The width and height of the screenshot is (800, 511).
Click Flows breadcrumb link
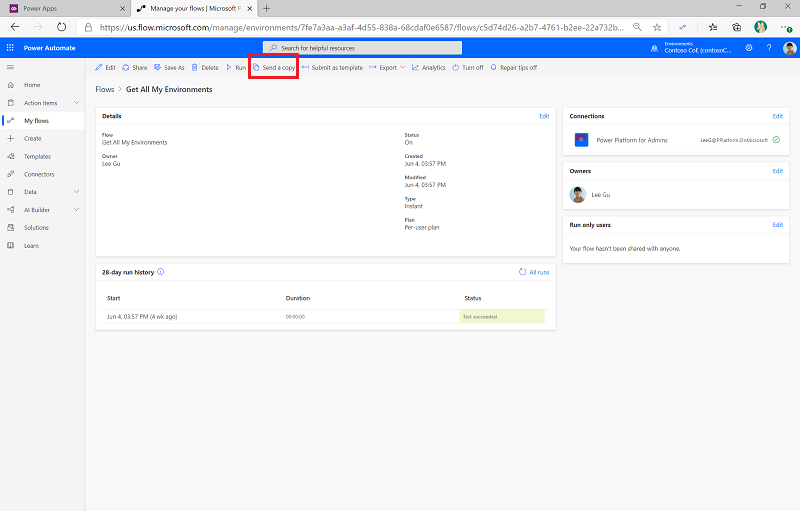(105, 89)
